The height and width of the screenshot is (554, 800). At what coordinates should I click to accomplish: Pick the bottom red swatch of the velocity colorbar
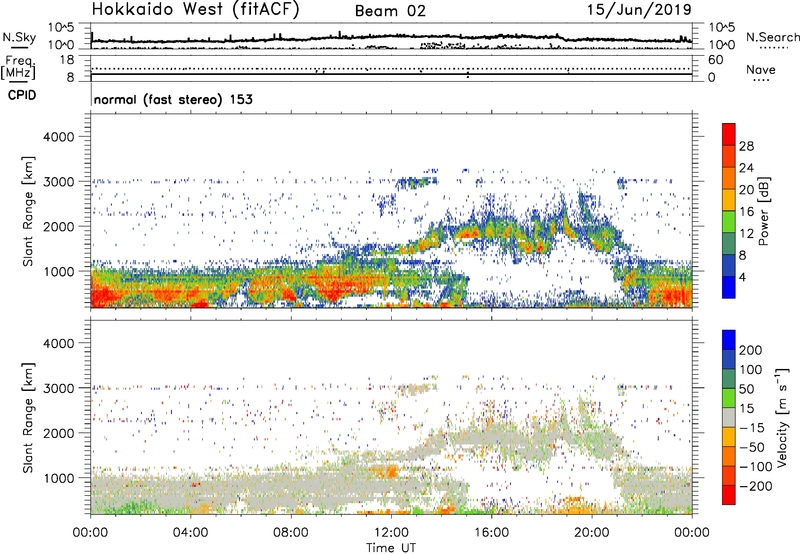tap(729, 495)
